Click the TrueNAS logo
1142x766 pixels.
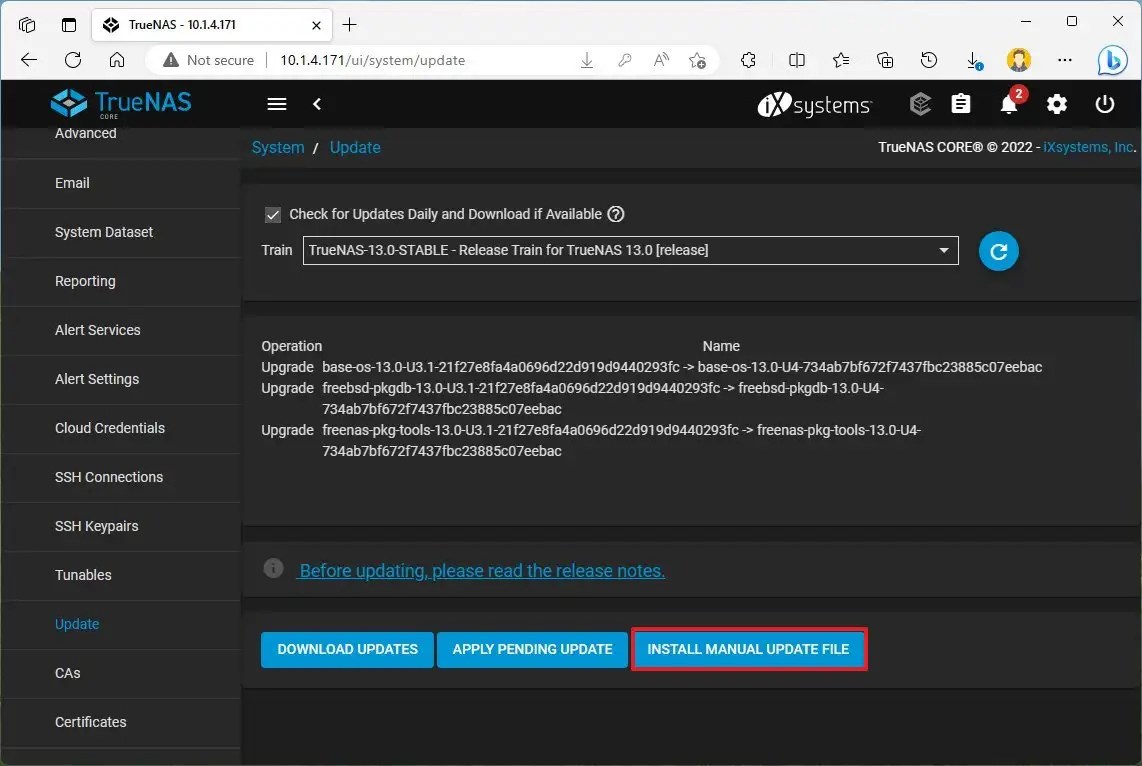point(120,103)
